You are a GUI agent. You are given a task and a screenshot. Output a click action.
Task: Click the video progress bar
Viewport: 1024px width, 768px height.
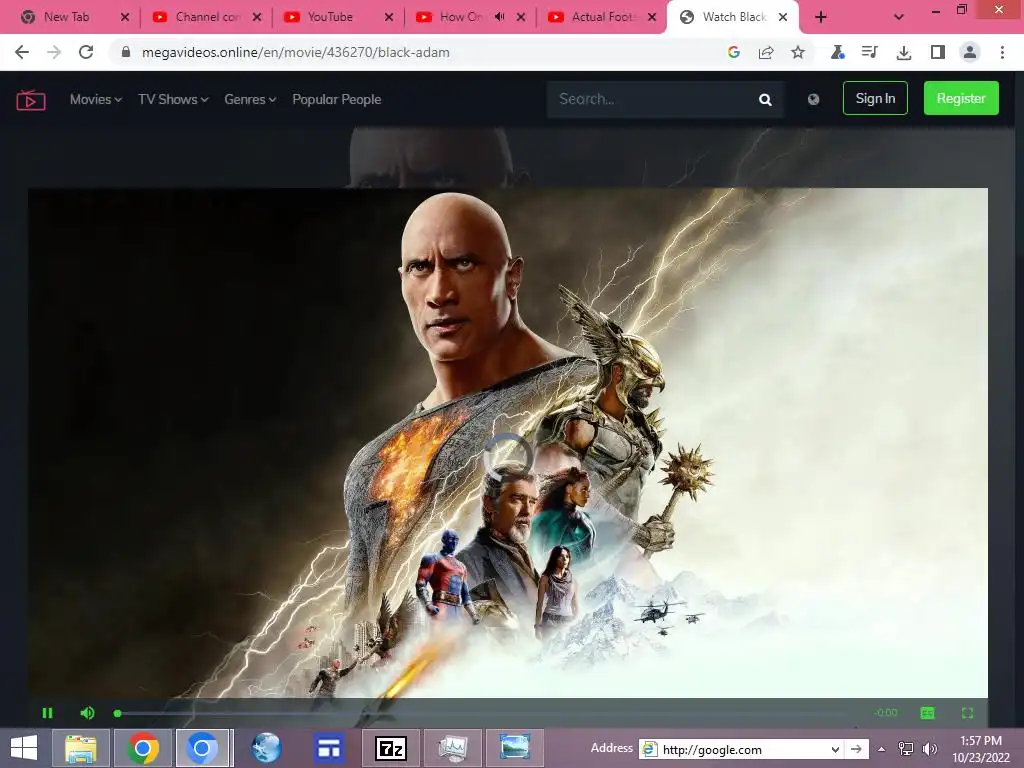click(490, 713)
